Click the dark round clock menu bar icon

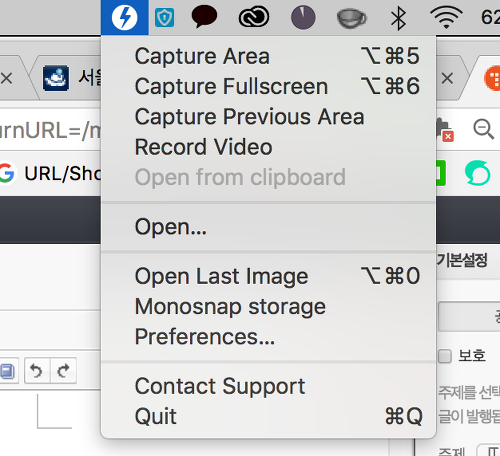pyautogui.click(x=303, y=17)
